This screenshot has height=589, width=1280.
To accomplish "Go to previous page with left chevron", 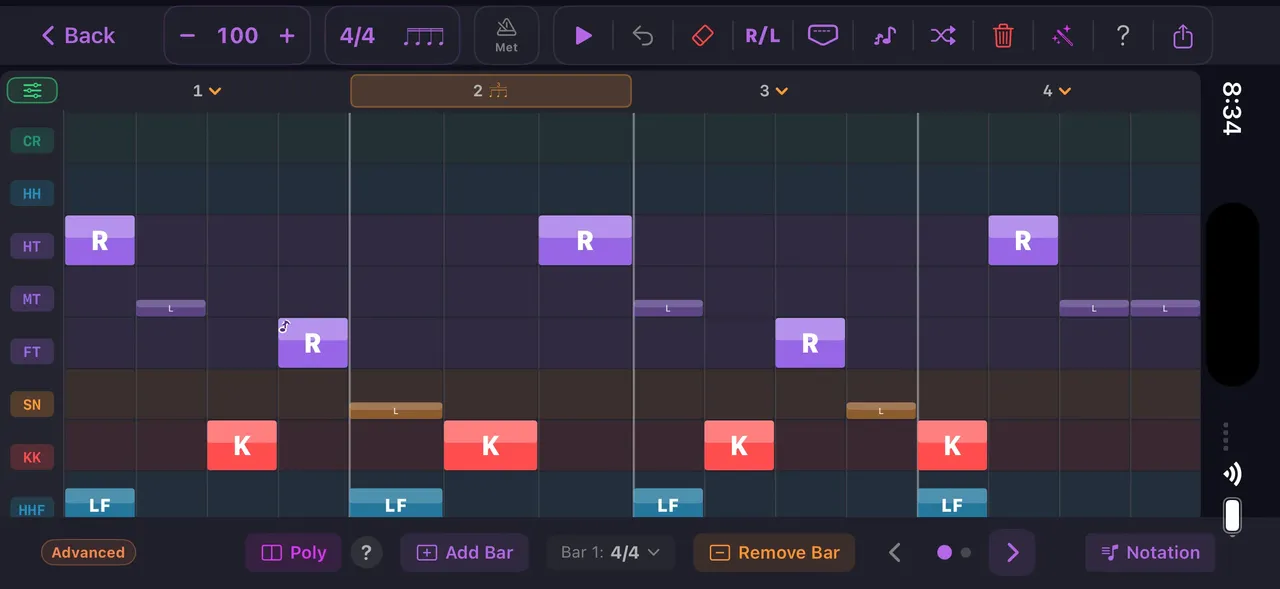I will [895, 553].
